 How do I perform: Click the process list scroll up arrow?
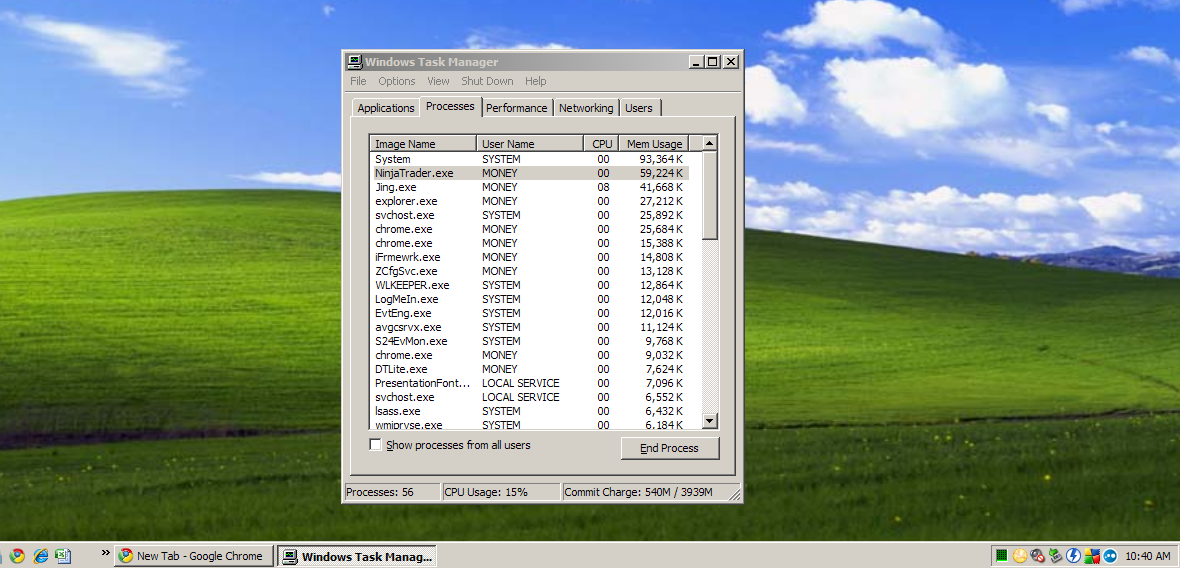pyautogui.click(x=710, y=143)
